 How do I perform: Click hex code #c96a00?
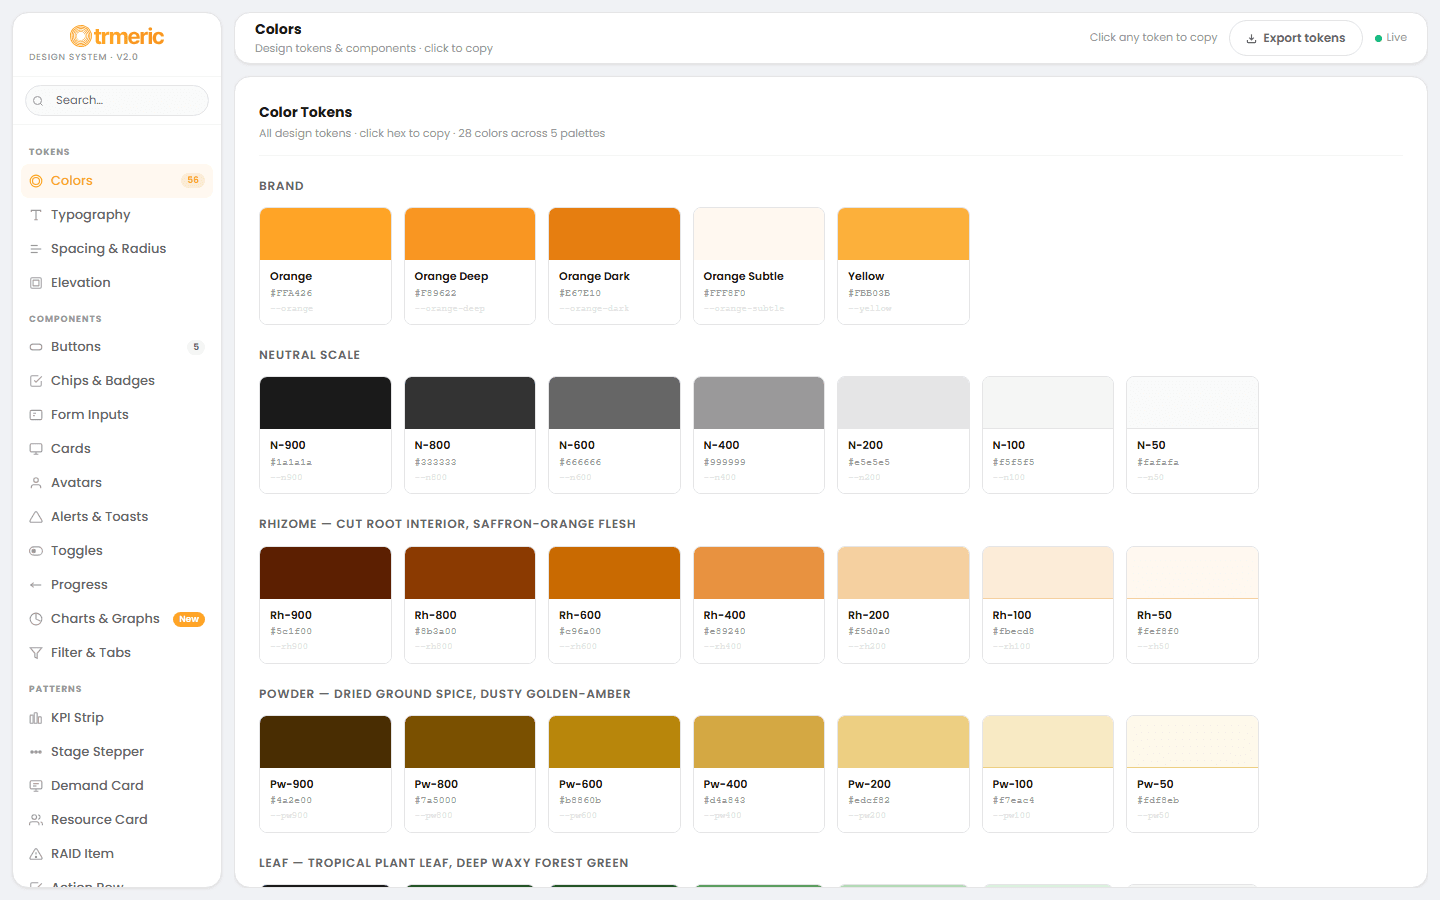[x=580, y=631]
